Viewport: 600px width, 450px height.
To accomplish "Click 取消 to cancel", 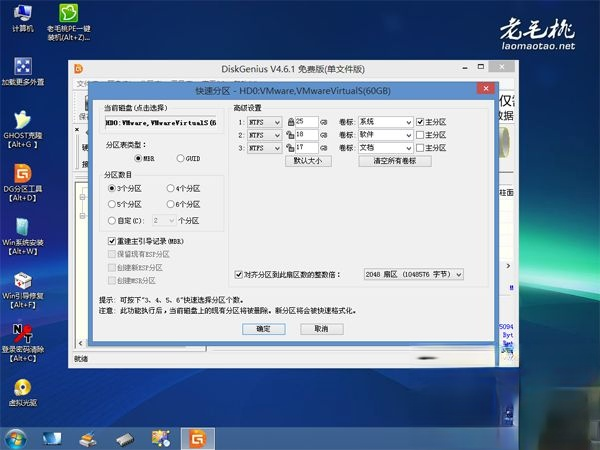I will coord(321,329).
